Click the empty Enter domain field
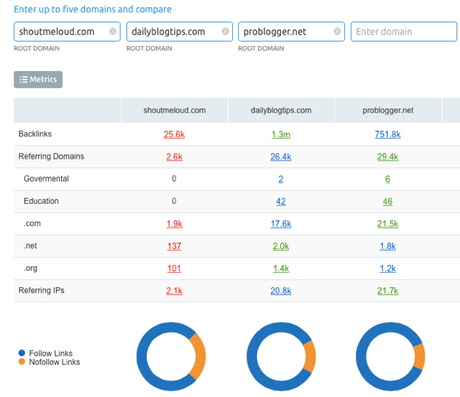Viewport: 460px width, 397px height. point(404,32)
